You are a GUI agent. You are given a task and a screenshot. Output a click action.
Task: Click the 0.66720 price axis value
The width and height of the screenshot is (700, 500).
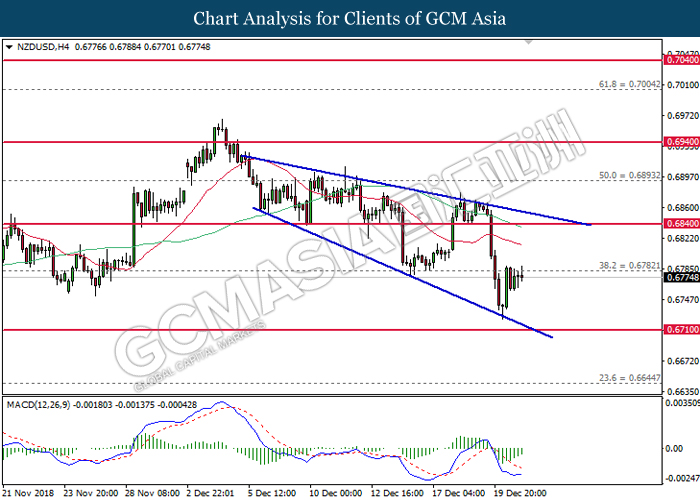tap(683, 361)
